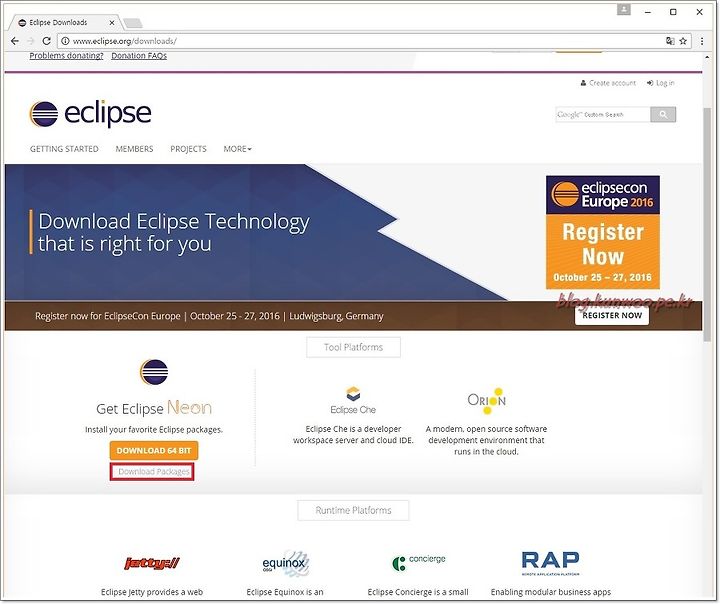Bookmark the page with the star icon
Image resolution: width=720 pixels, height=604 pixels.
point(683,41)
